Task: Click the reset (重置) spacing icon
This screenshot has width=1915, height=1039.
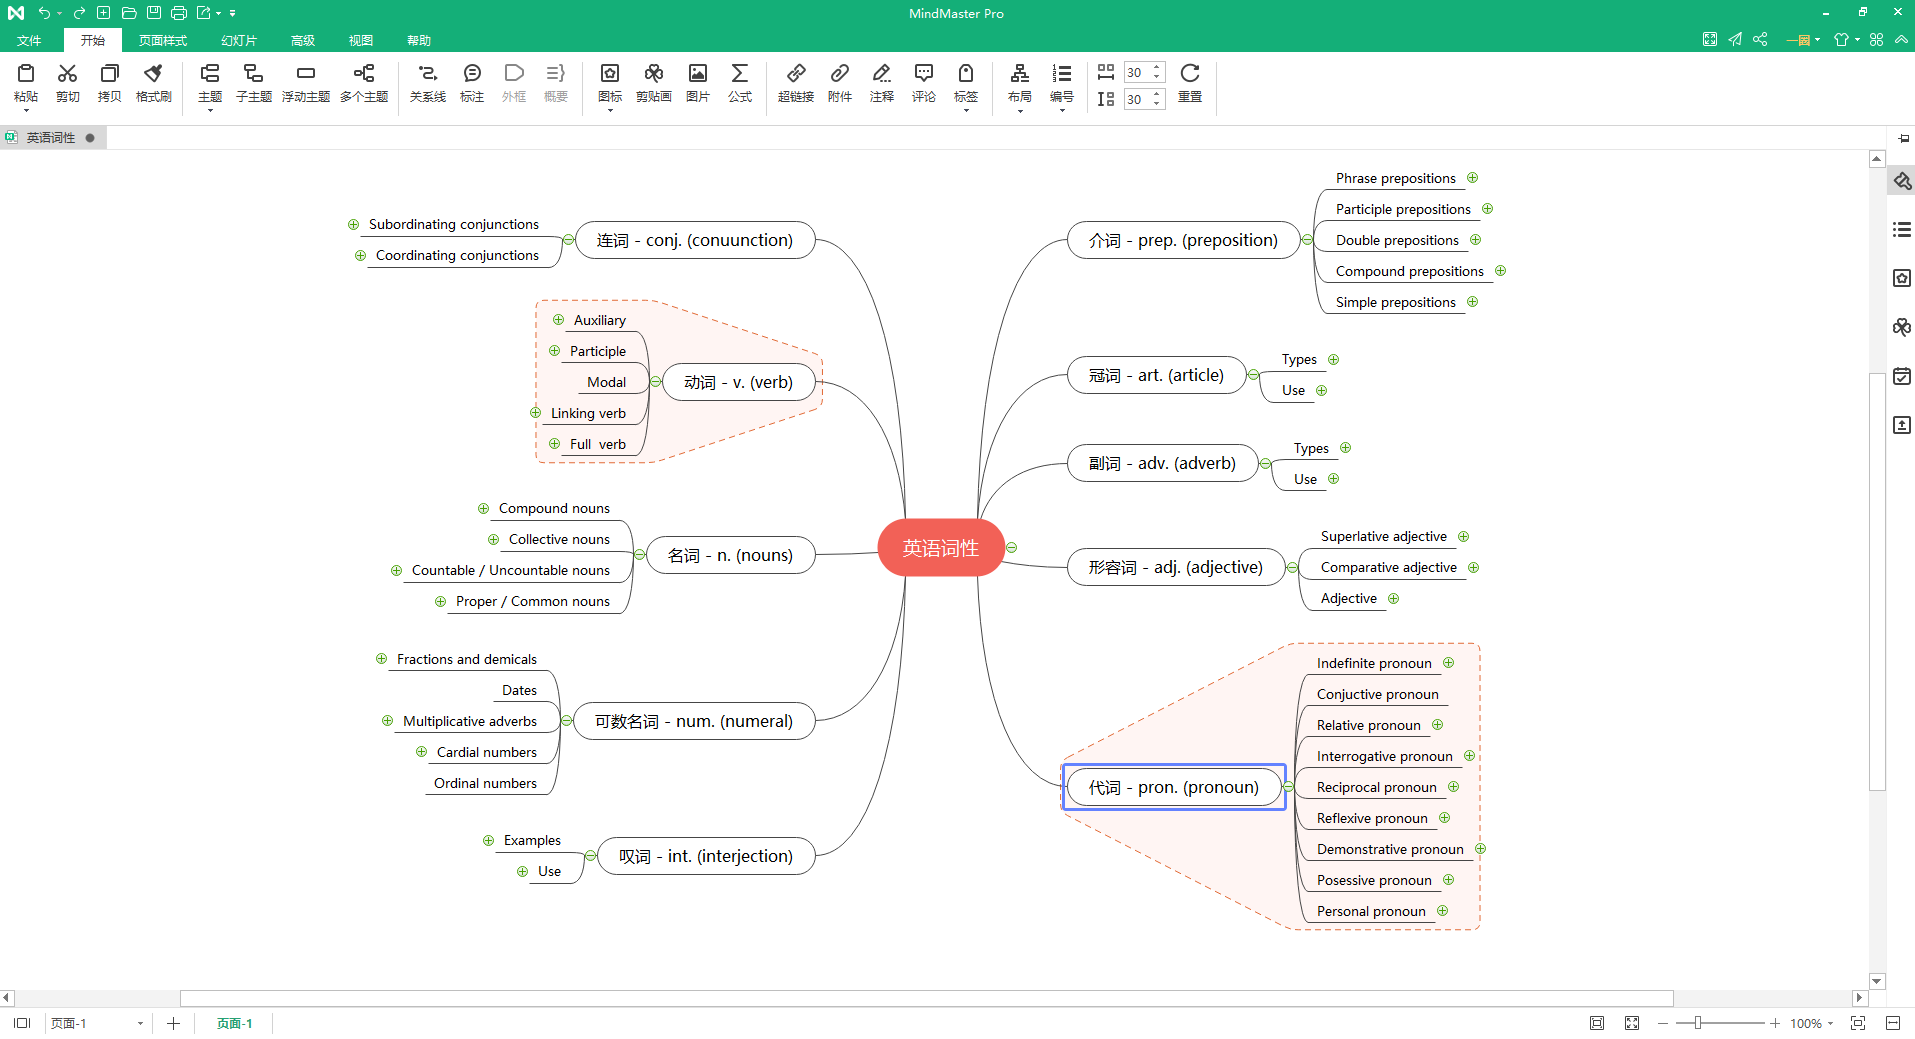Action: (1190, 83)
